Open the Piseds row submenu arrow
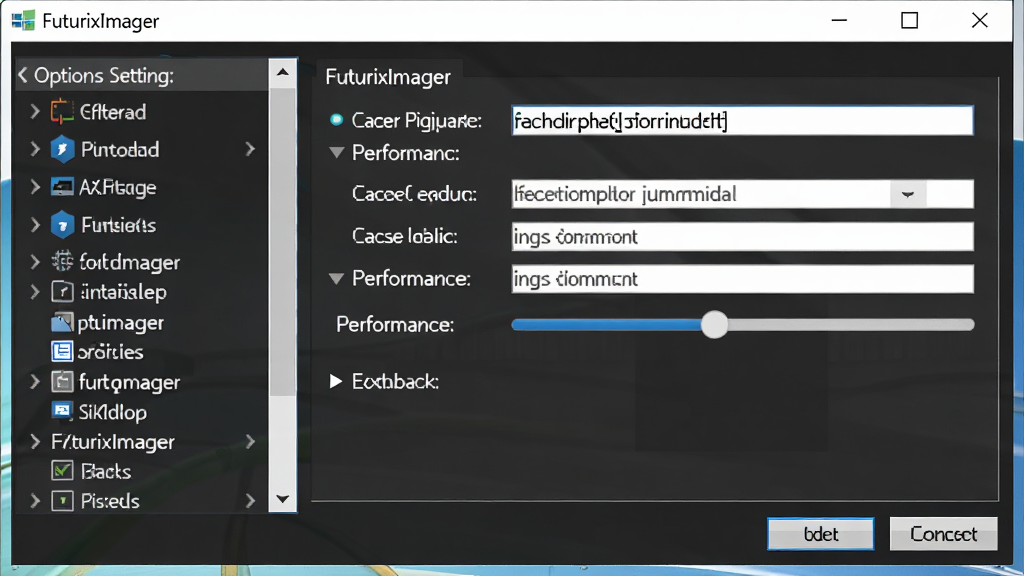Screen dimensions: 1024x576 (250, 501)
